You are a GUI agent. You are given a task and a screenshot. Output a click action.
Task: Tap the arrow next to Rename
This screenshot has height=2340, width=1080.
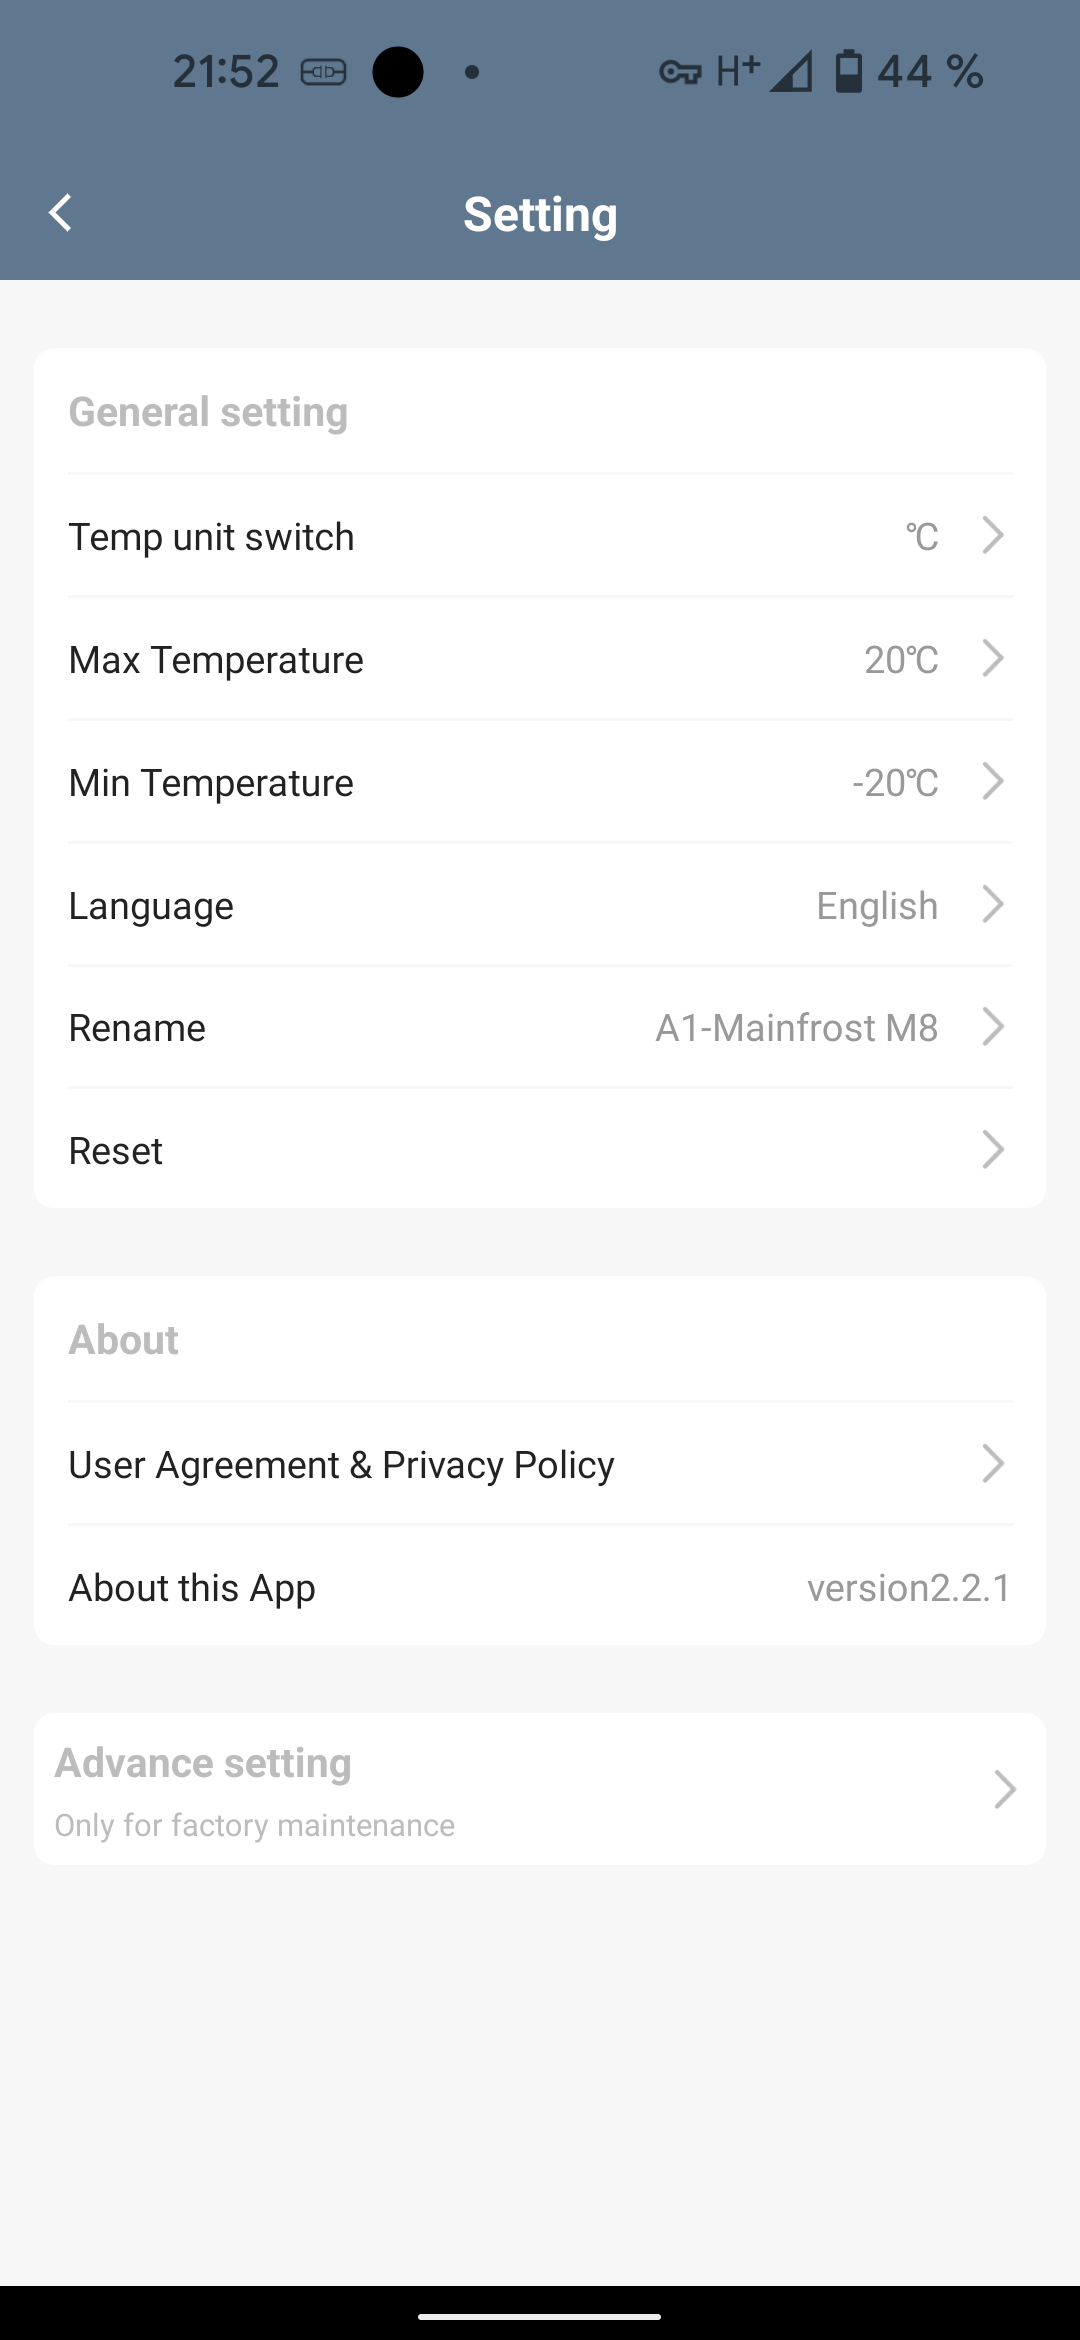pos(992,1027)
